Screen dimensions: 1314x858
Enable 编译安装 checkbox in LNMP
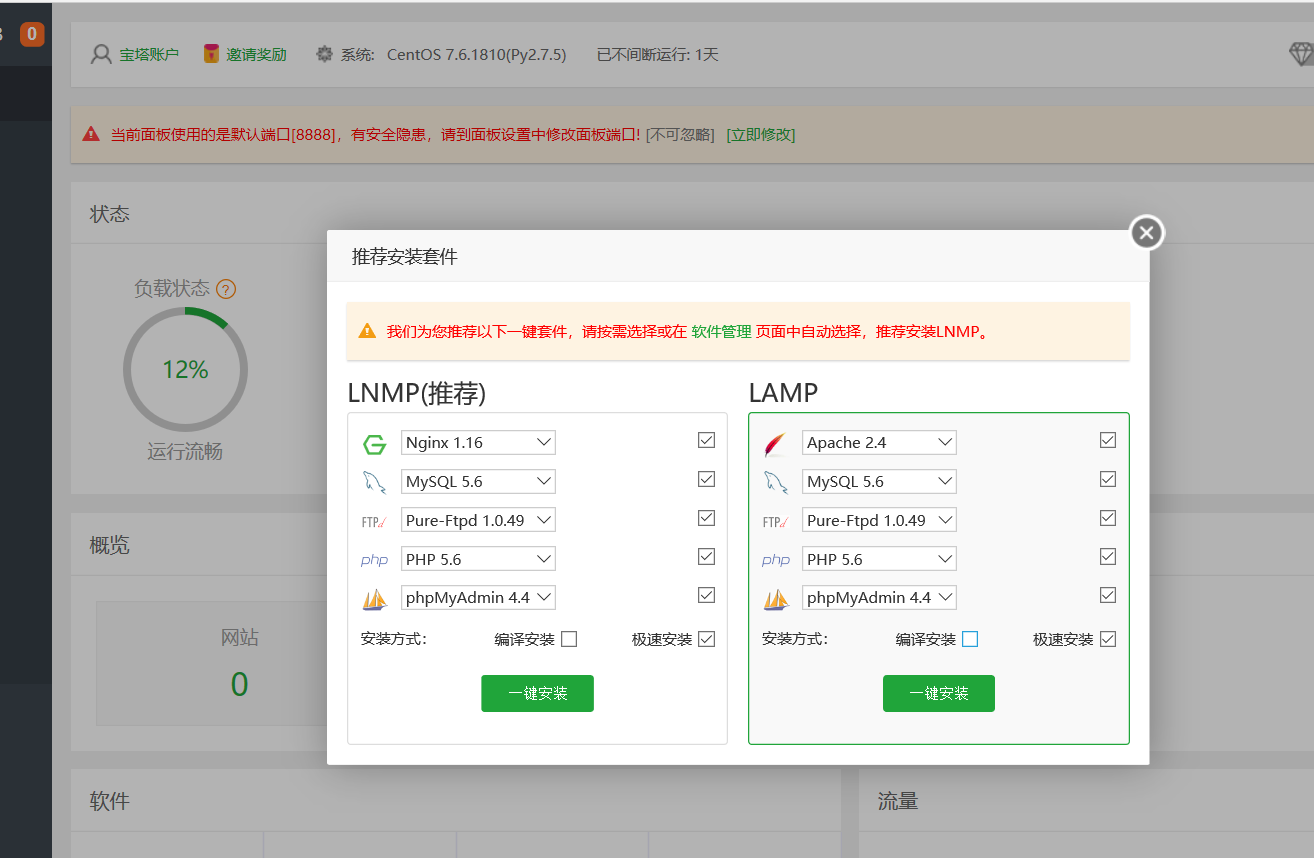pyautogui.click(x=569, y=639)
